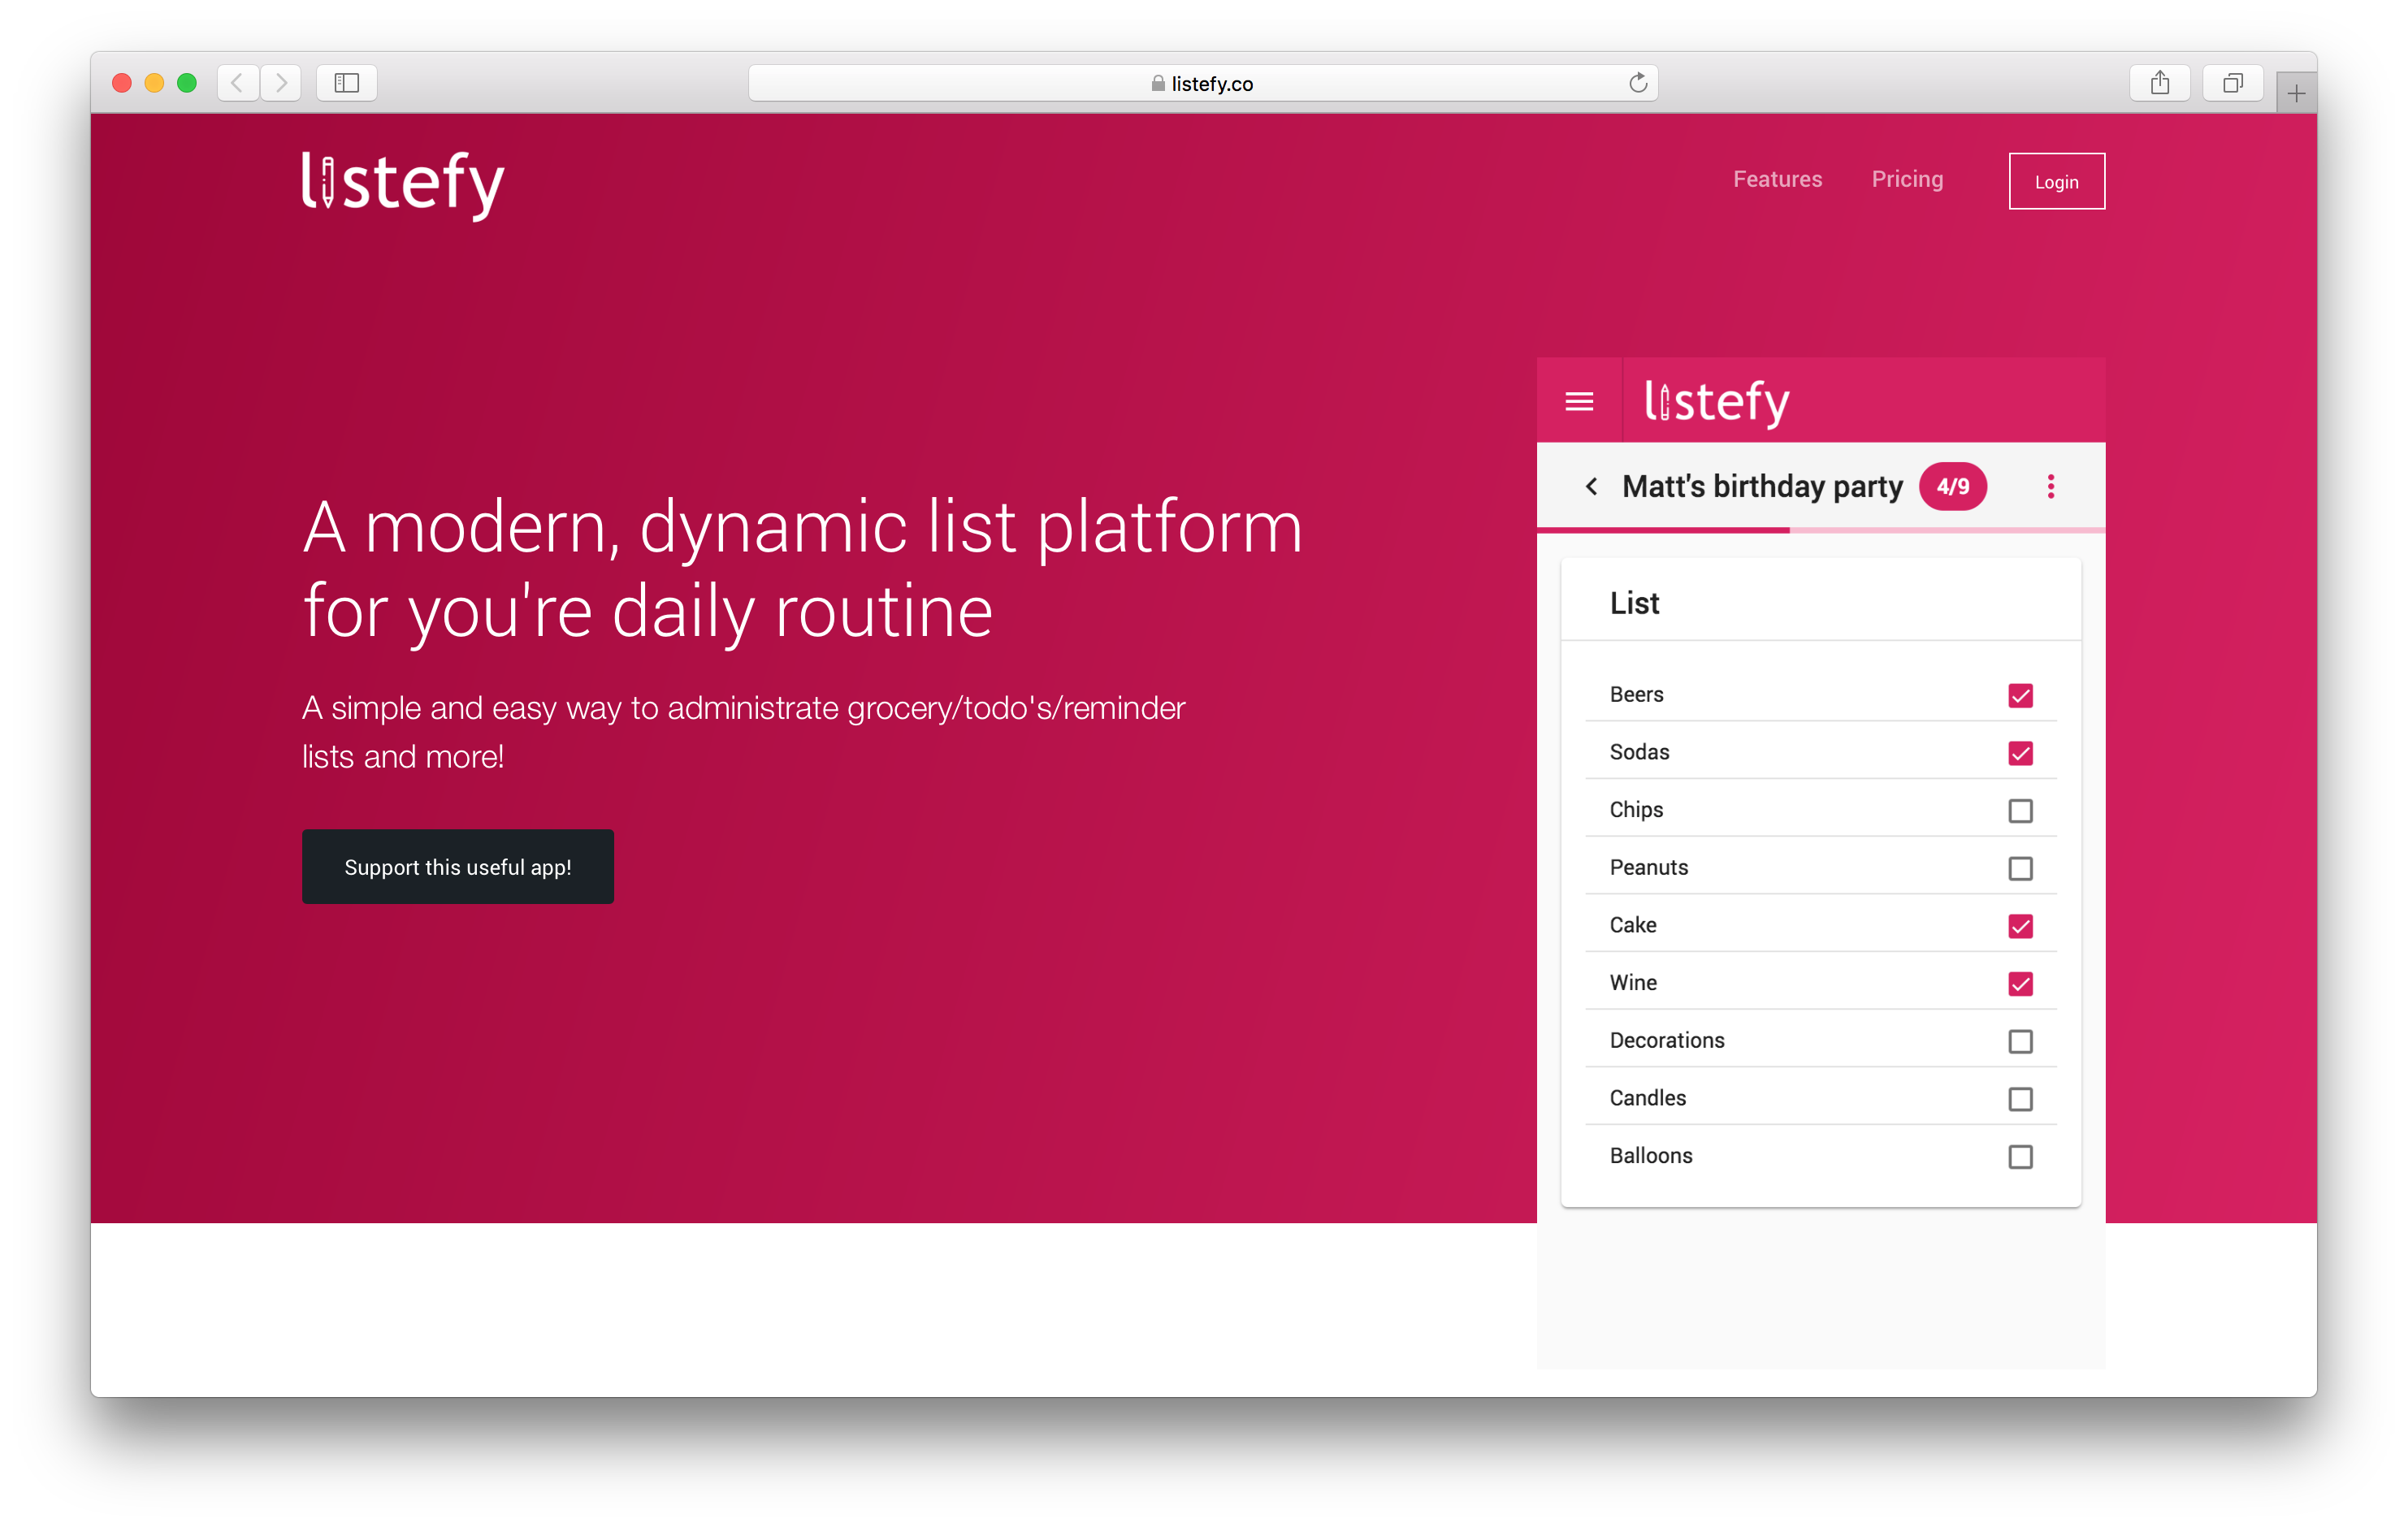Select the Features menu item
Screen dimensions: 2408x1527
[x=1777, y=179]
